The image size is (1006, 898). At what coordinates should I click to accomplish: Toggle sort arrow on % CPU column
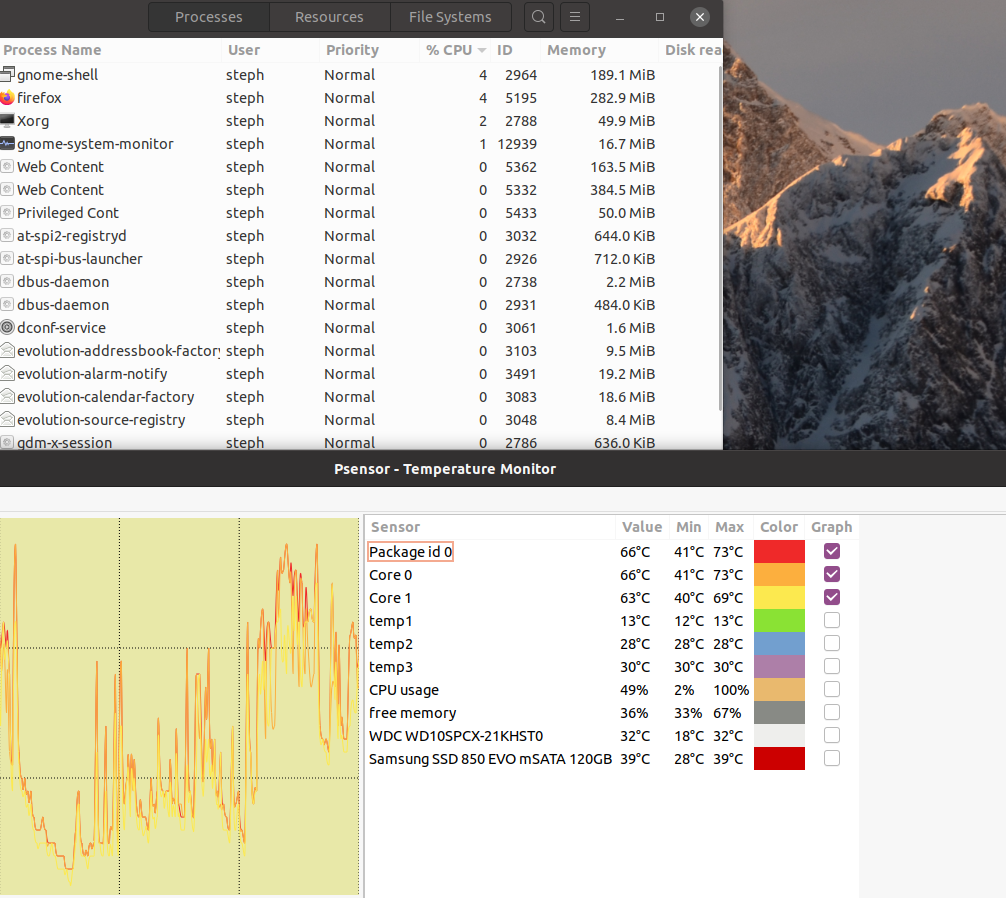click(x=482, y=50)
